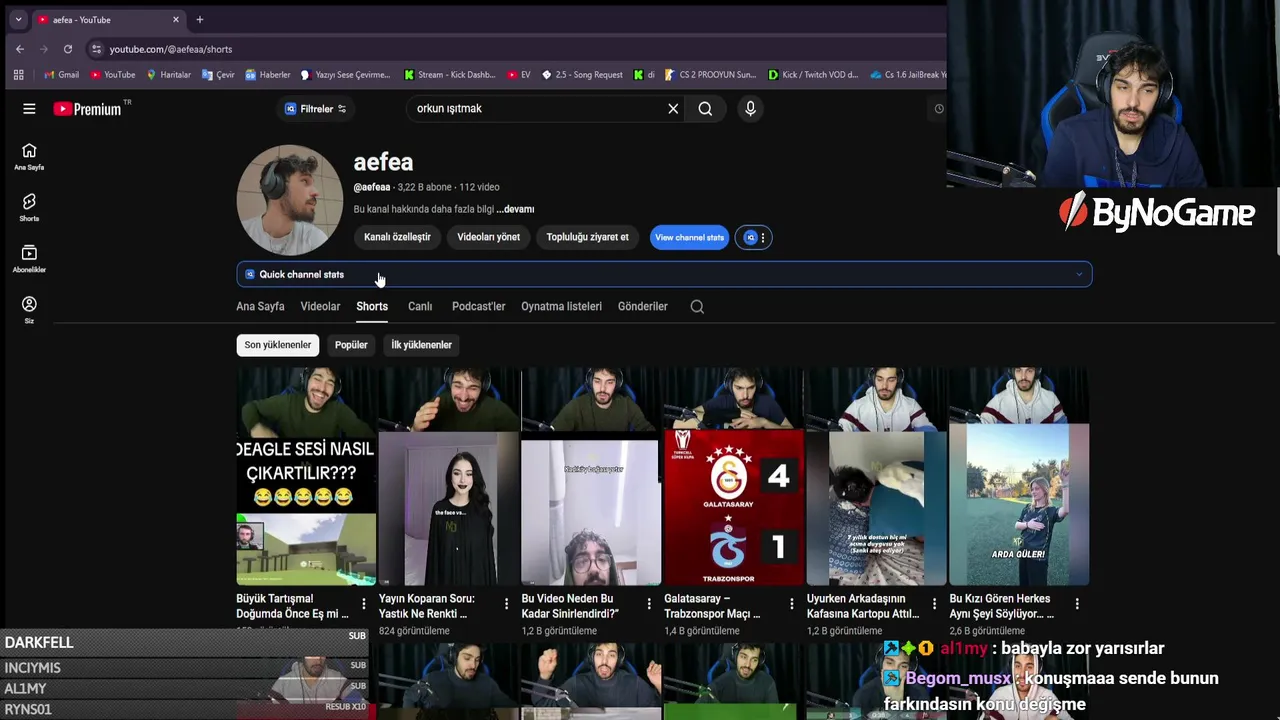Viewport: 1280px width, 720px height.
Task: Open options menu for 'Yayın Koparan Soru' short
Action: (x=506, y=604)
